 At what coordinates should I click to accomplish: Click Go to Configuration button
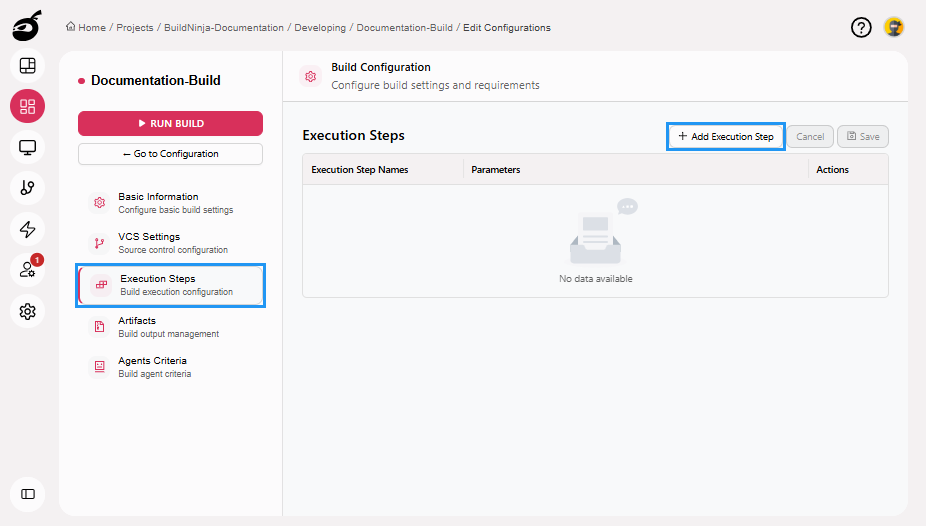click(x=171, y=154)
